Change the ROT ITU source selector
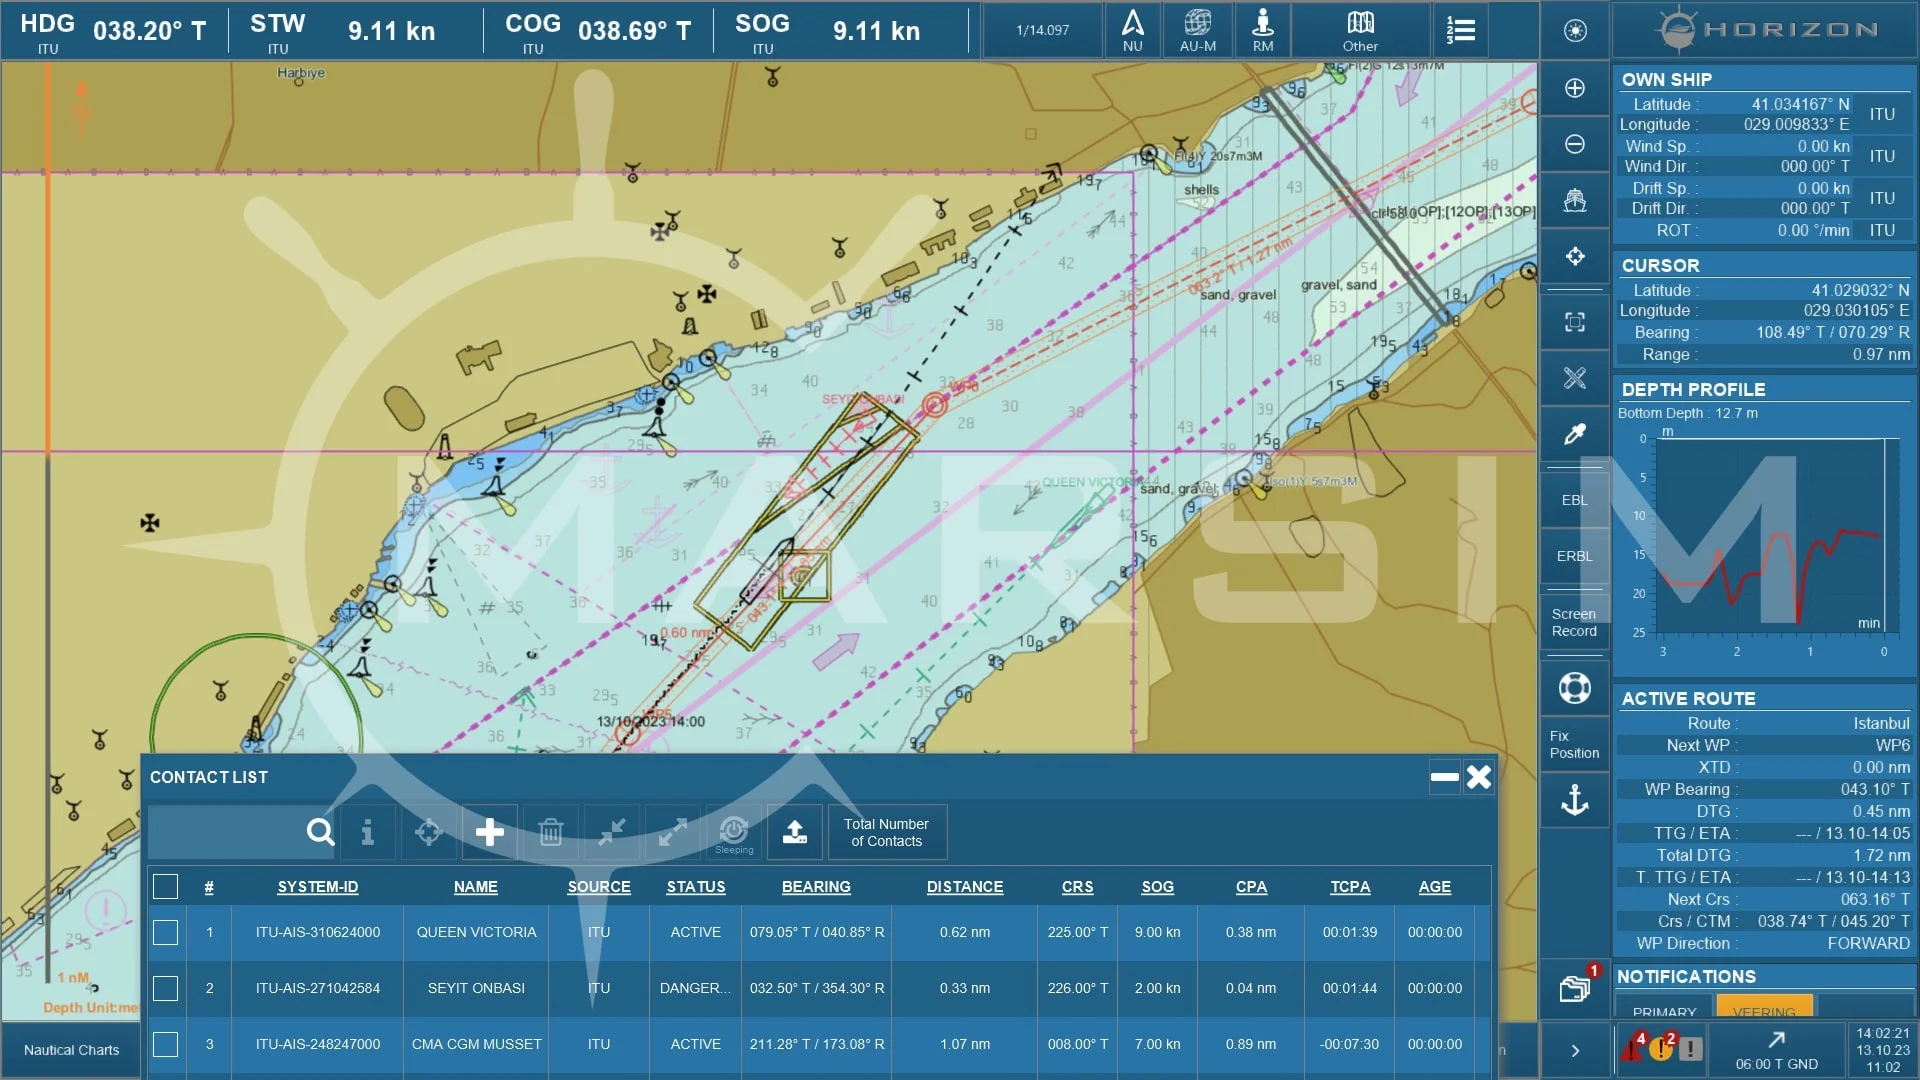The height and width of the screenshot is (1080, 1920). pos(1882,230)
